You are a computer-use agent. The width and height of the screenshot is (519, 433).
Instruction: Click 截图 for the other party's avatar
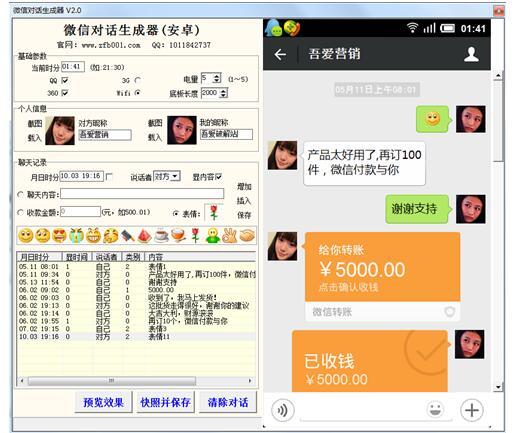[35, 124]
